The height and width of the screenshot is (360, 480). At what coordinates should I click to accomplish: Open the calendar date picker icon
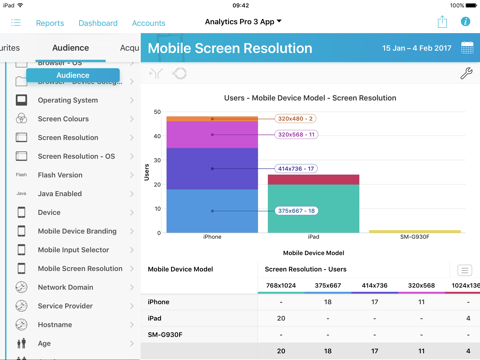[x=467, y=48]
